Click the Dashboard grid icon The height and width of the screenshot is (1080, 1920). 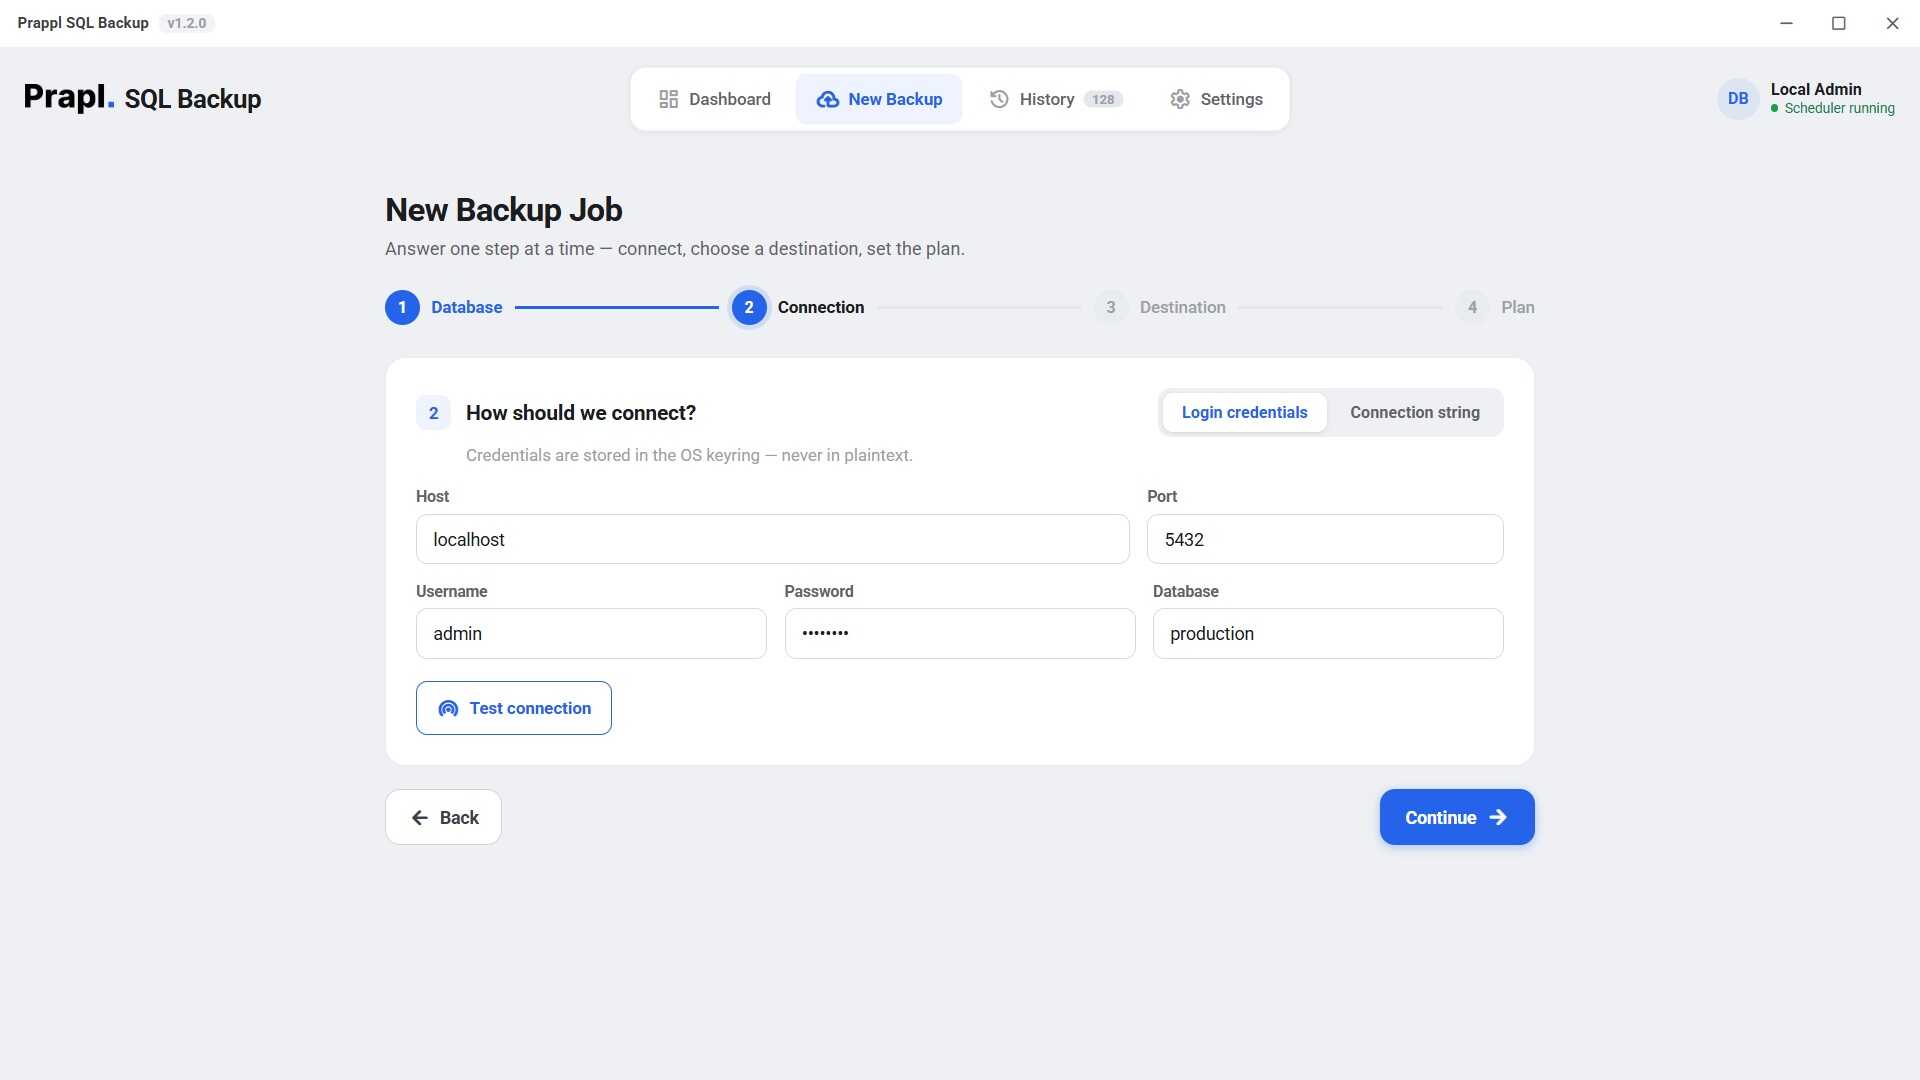point(668,99)
